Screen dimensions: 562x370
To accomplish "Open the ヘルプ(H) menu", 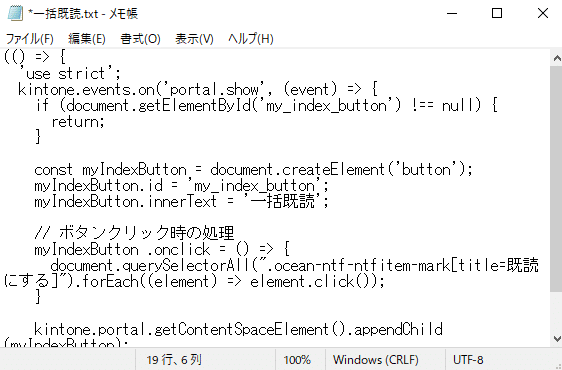I will click(251, 38).
